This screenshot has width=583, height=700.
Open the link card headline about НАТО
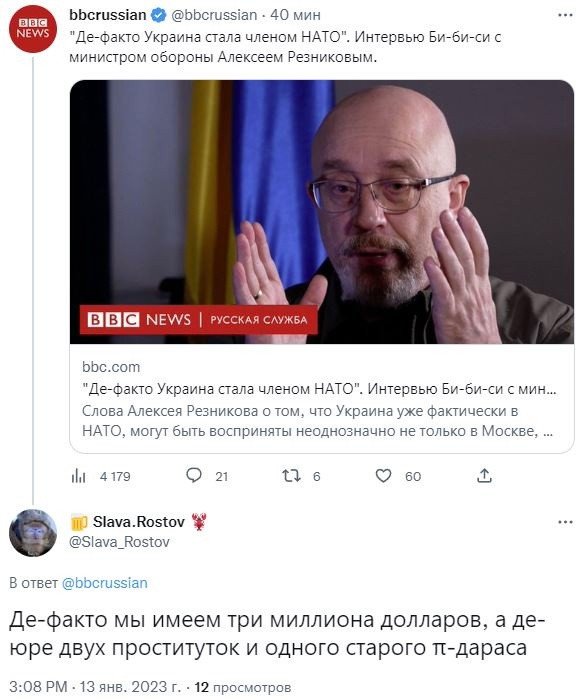point(319,389)
